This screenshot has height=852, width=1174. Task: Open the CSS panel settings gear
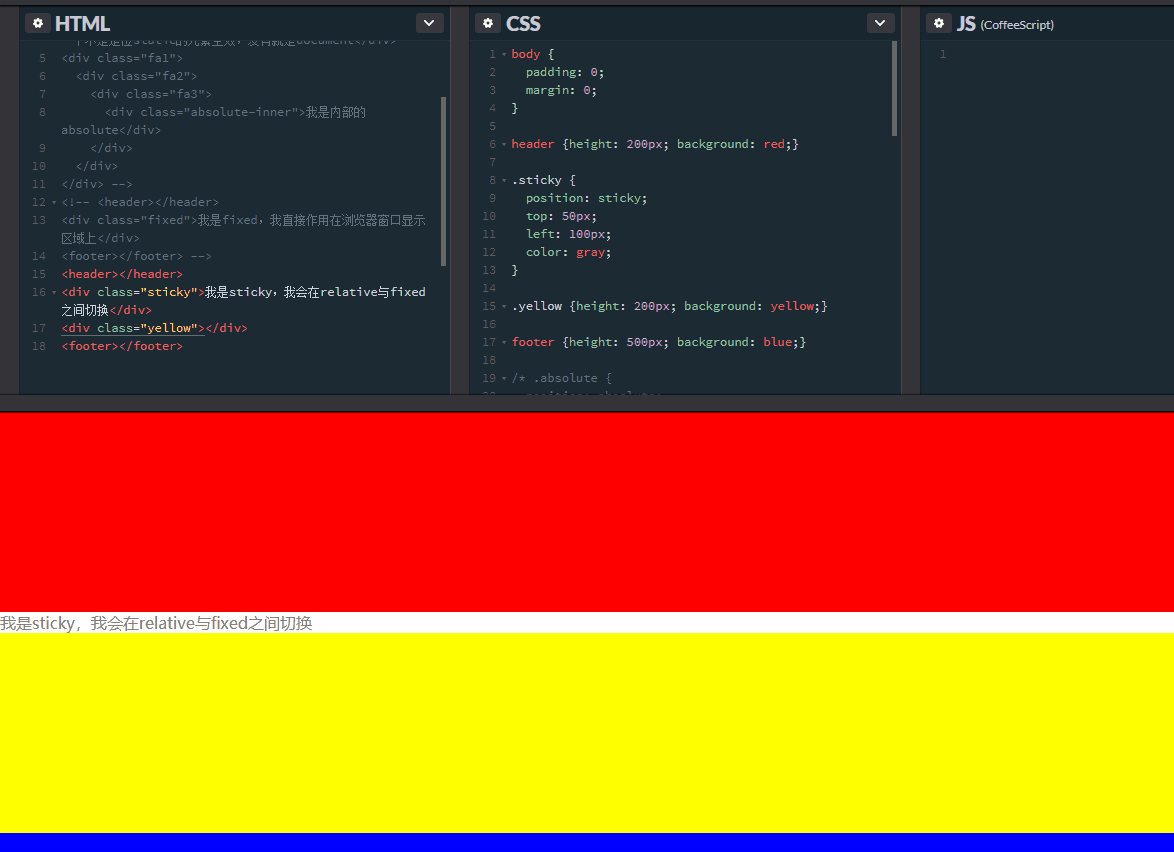pos(487,23)
